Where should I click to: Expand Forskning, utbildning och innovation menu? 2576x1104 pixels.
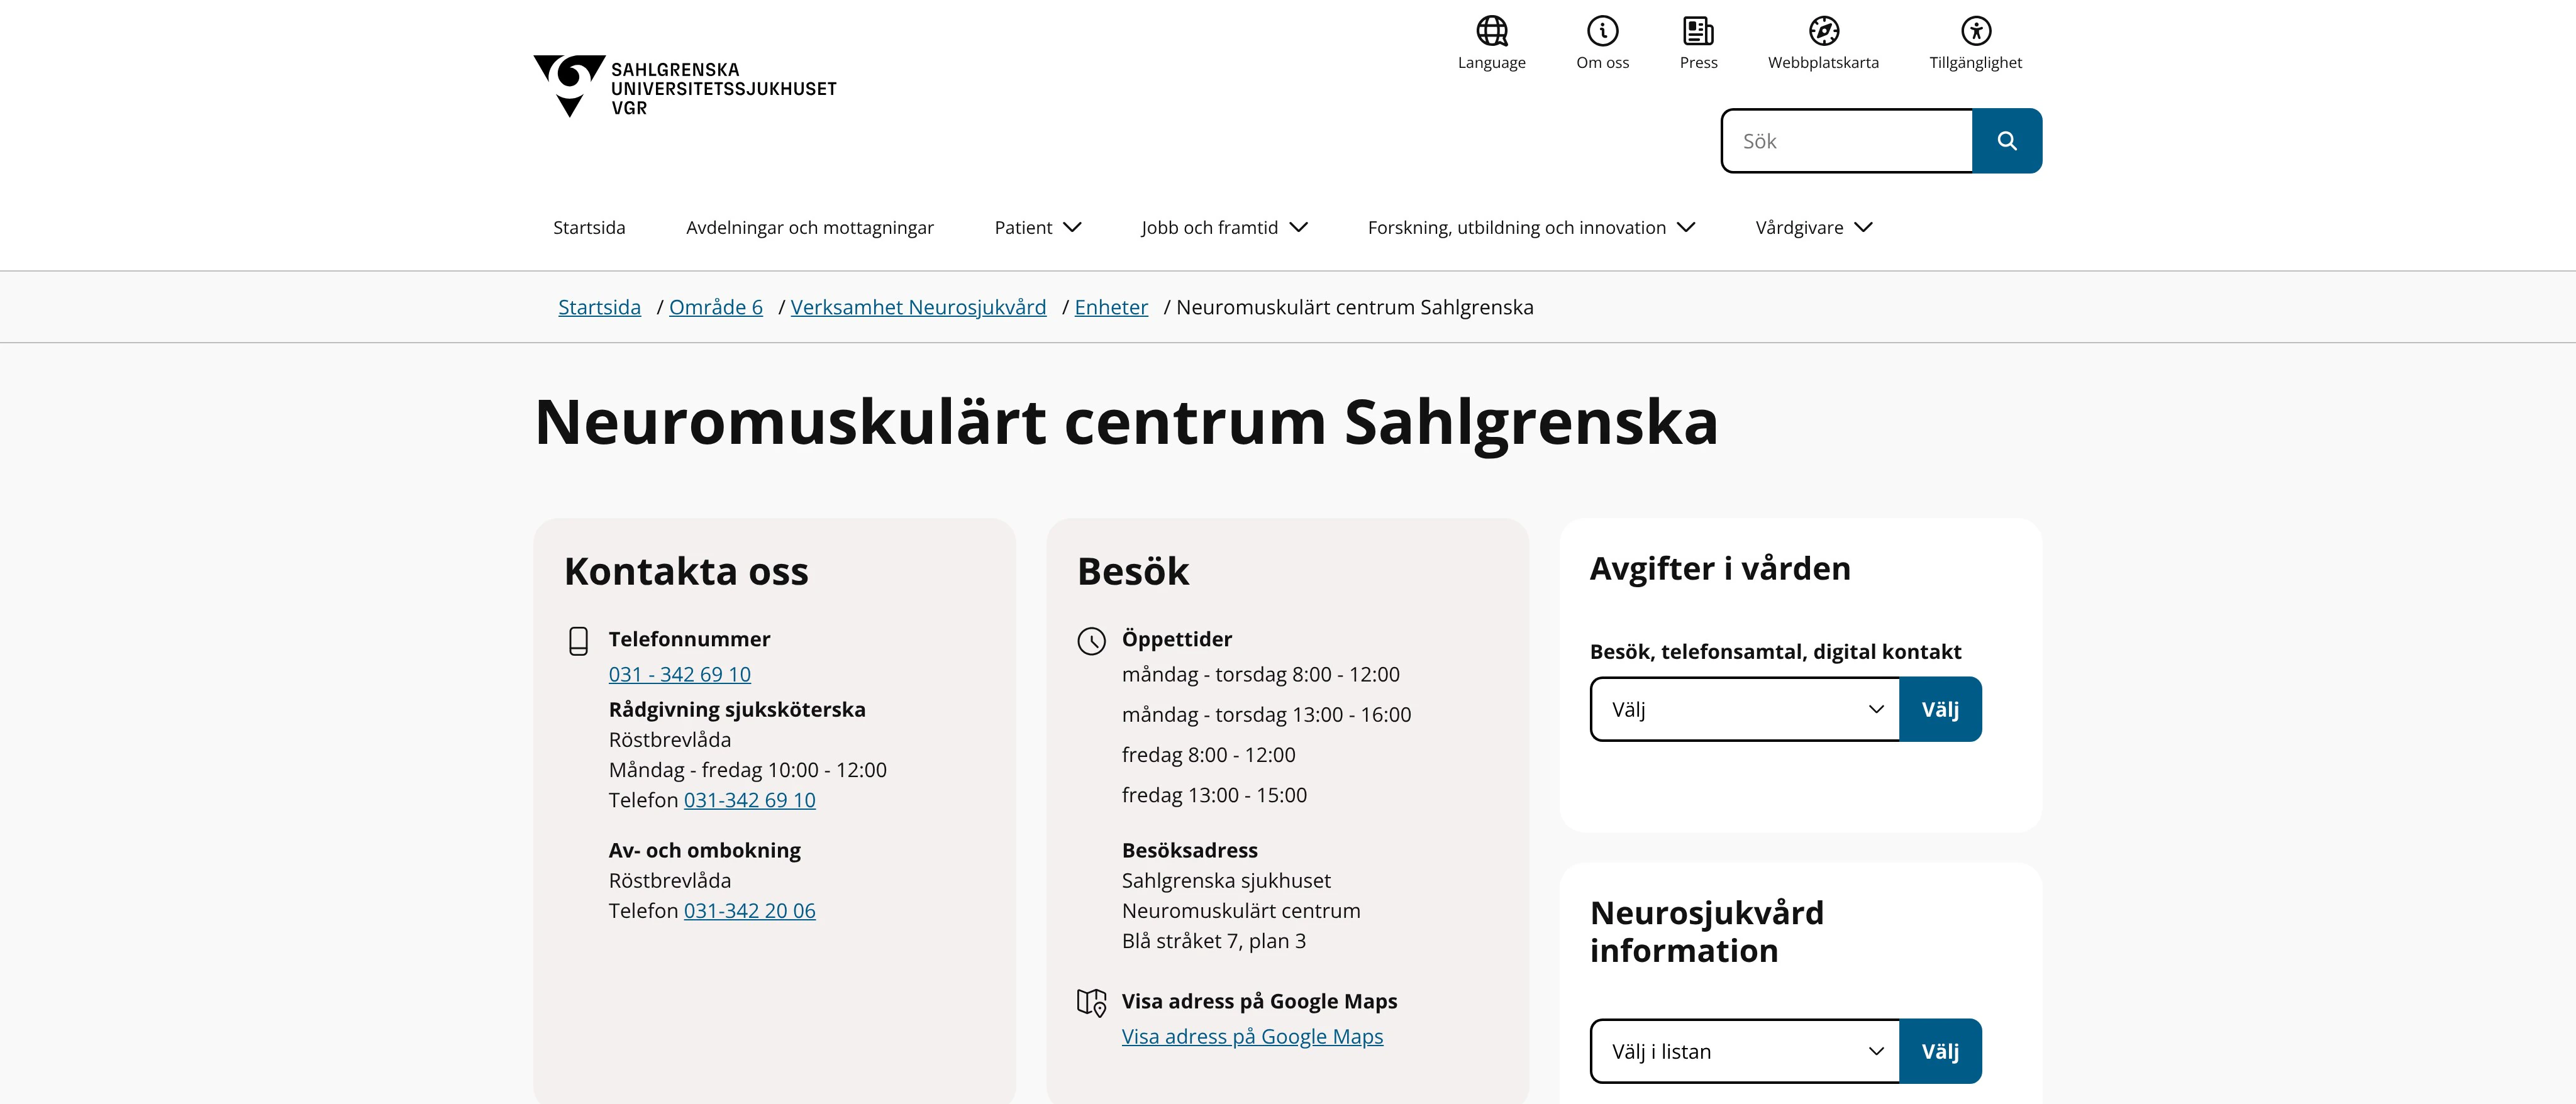pyautogui.click(x=1531, y=228)
